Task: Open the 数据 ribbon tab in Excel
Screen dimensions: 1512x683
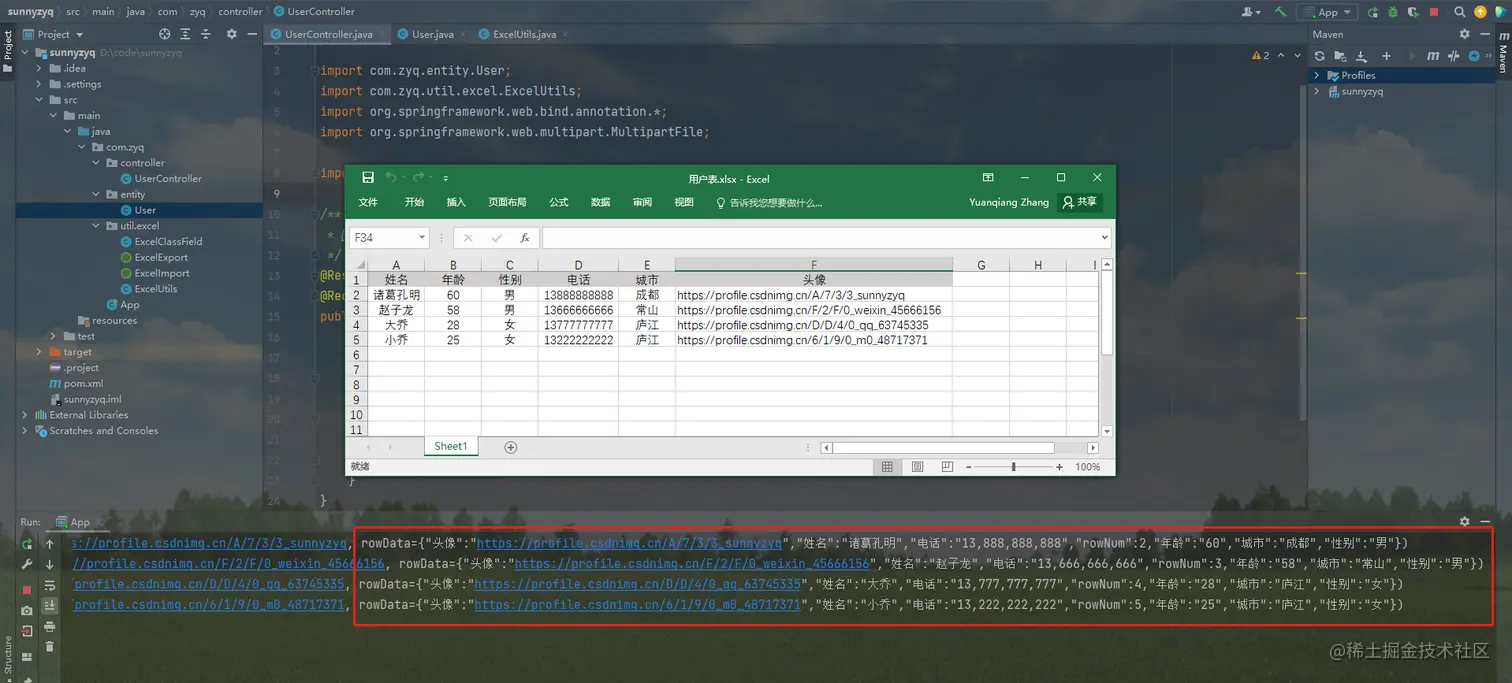Action: point(600,202)
